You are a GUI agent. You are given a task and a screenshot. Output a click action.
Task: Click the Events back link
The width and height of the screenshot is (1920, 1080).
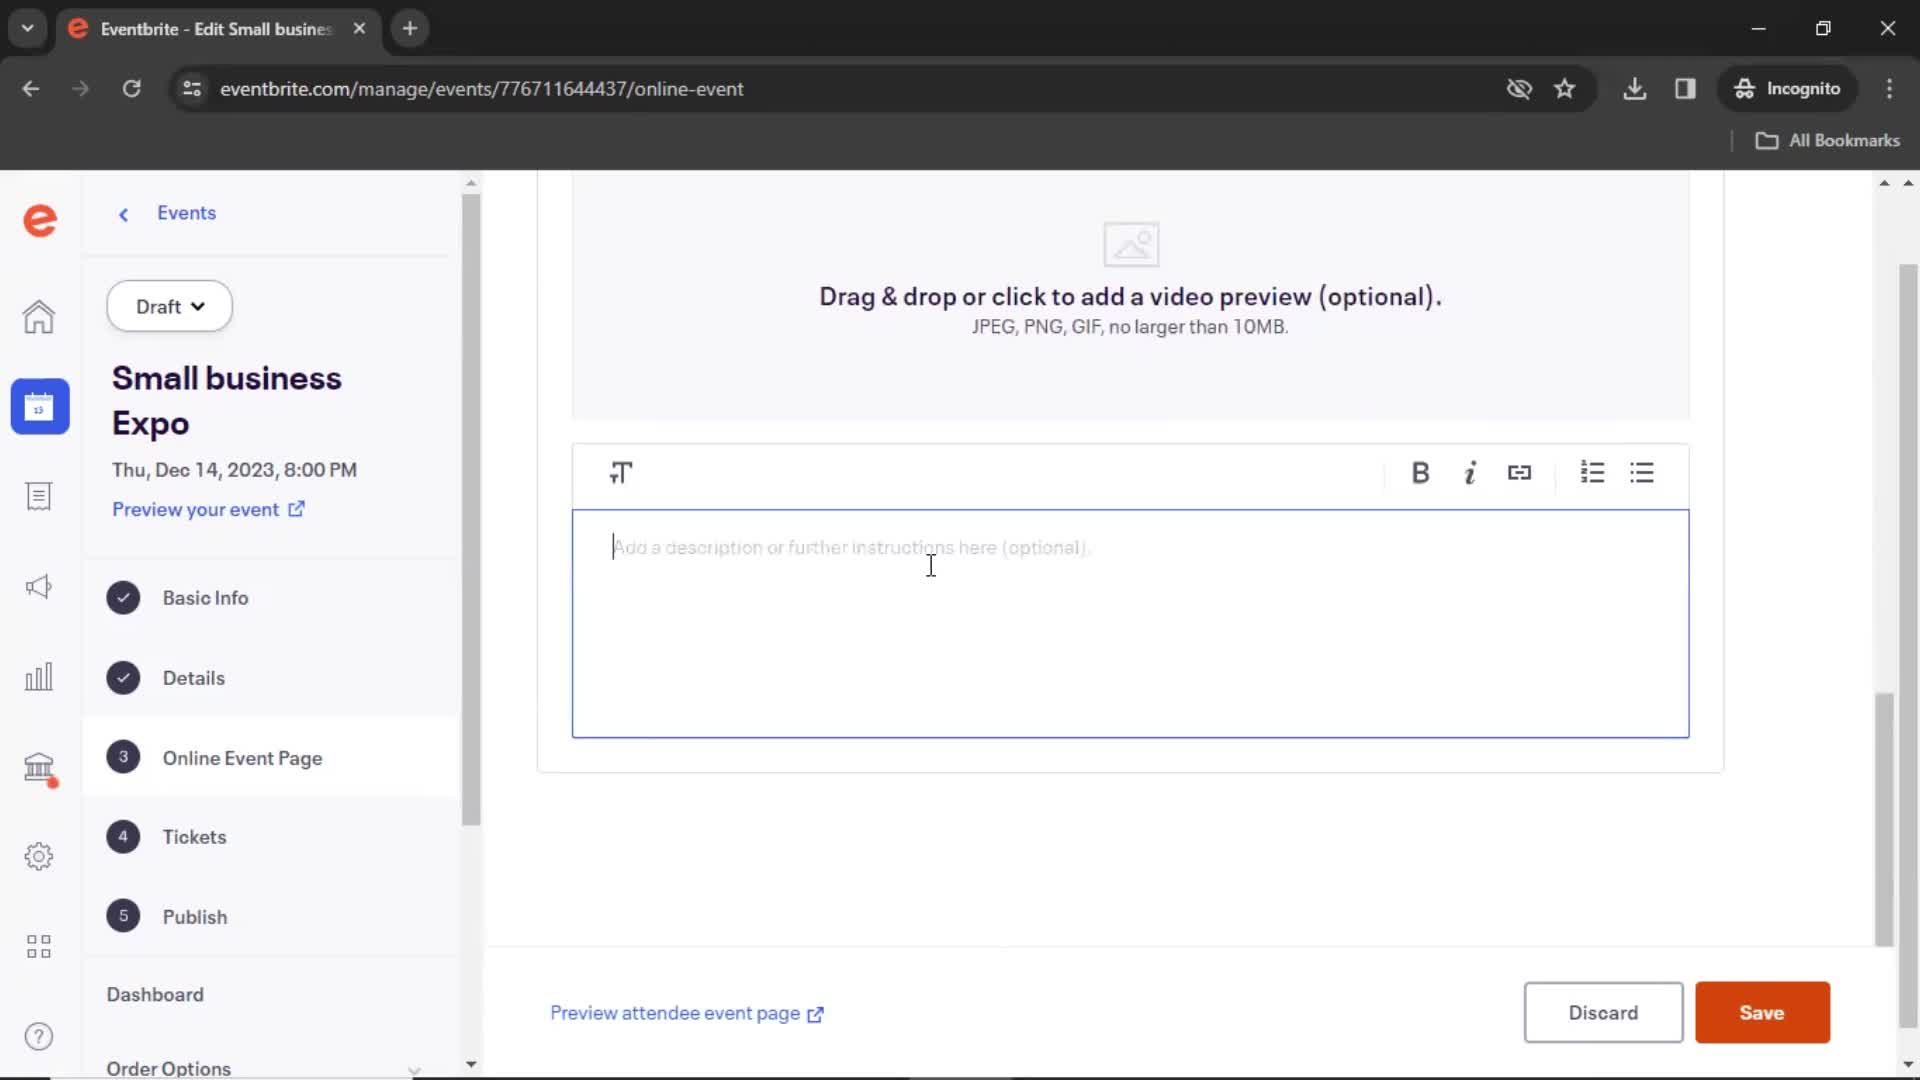(x=186, y=213)
